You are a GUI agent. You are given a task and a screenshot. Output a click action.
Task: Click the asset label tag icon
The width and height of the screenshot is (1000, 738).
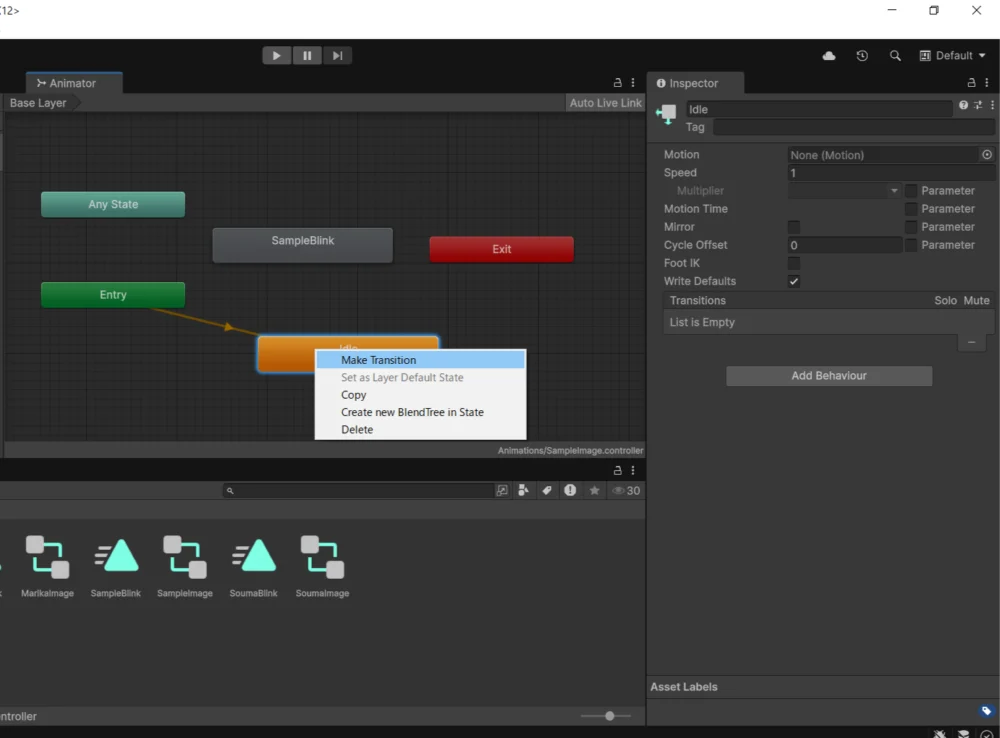[x=986, y=711]
